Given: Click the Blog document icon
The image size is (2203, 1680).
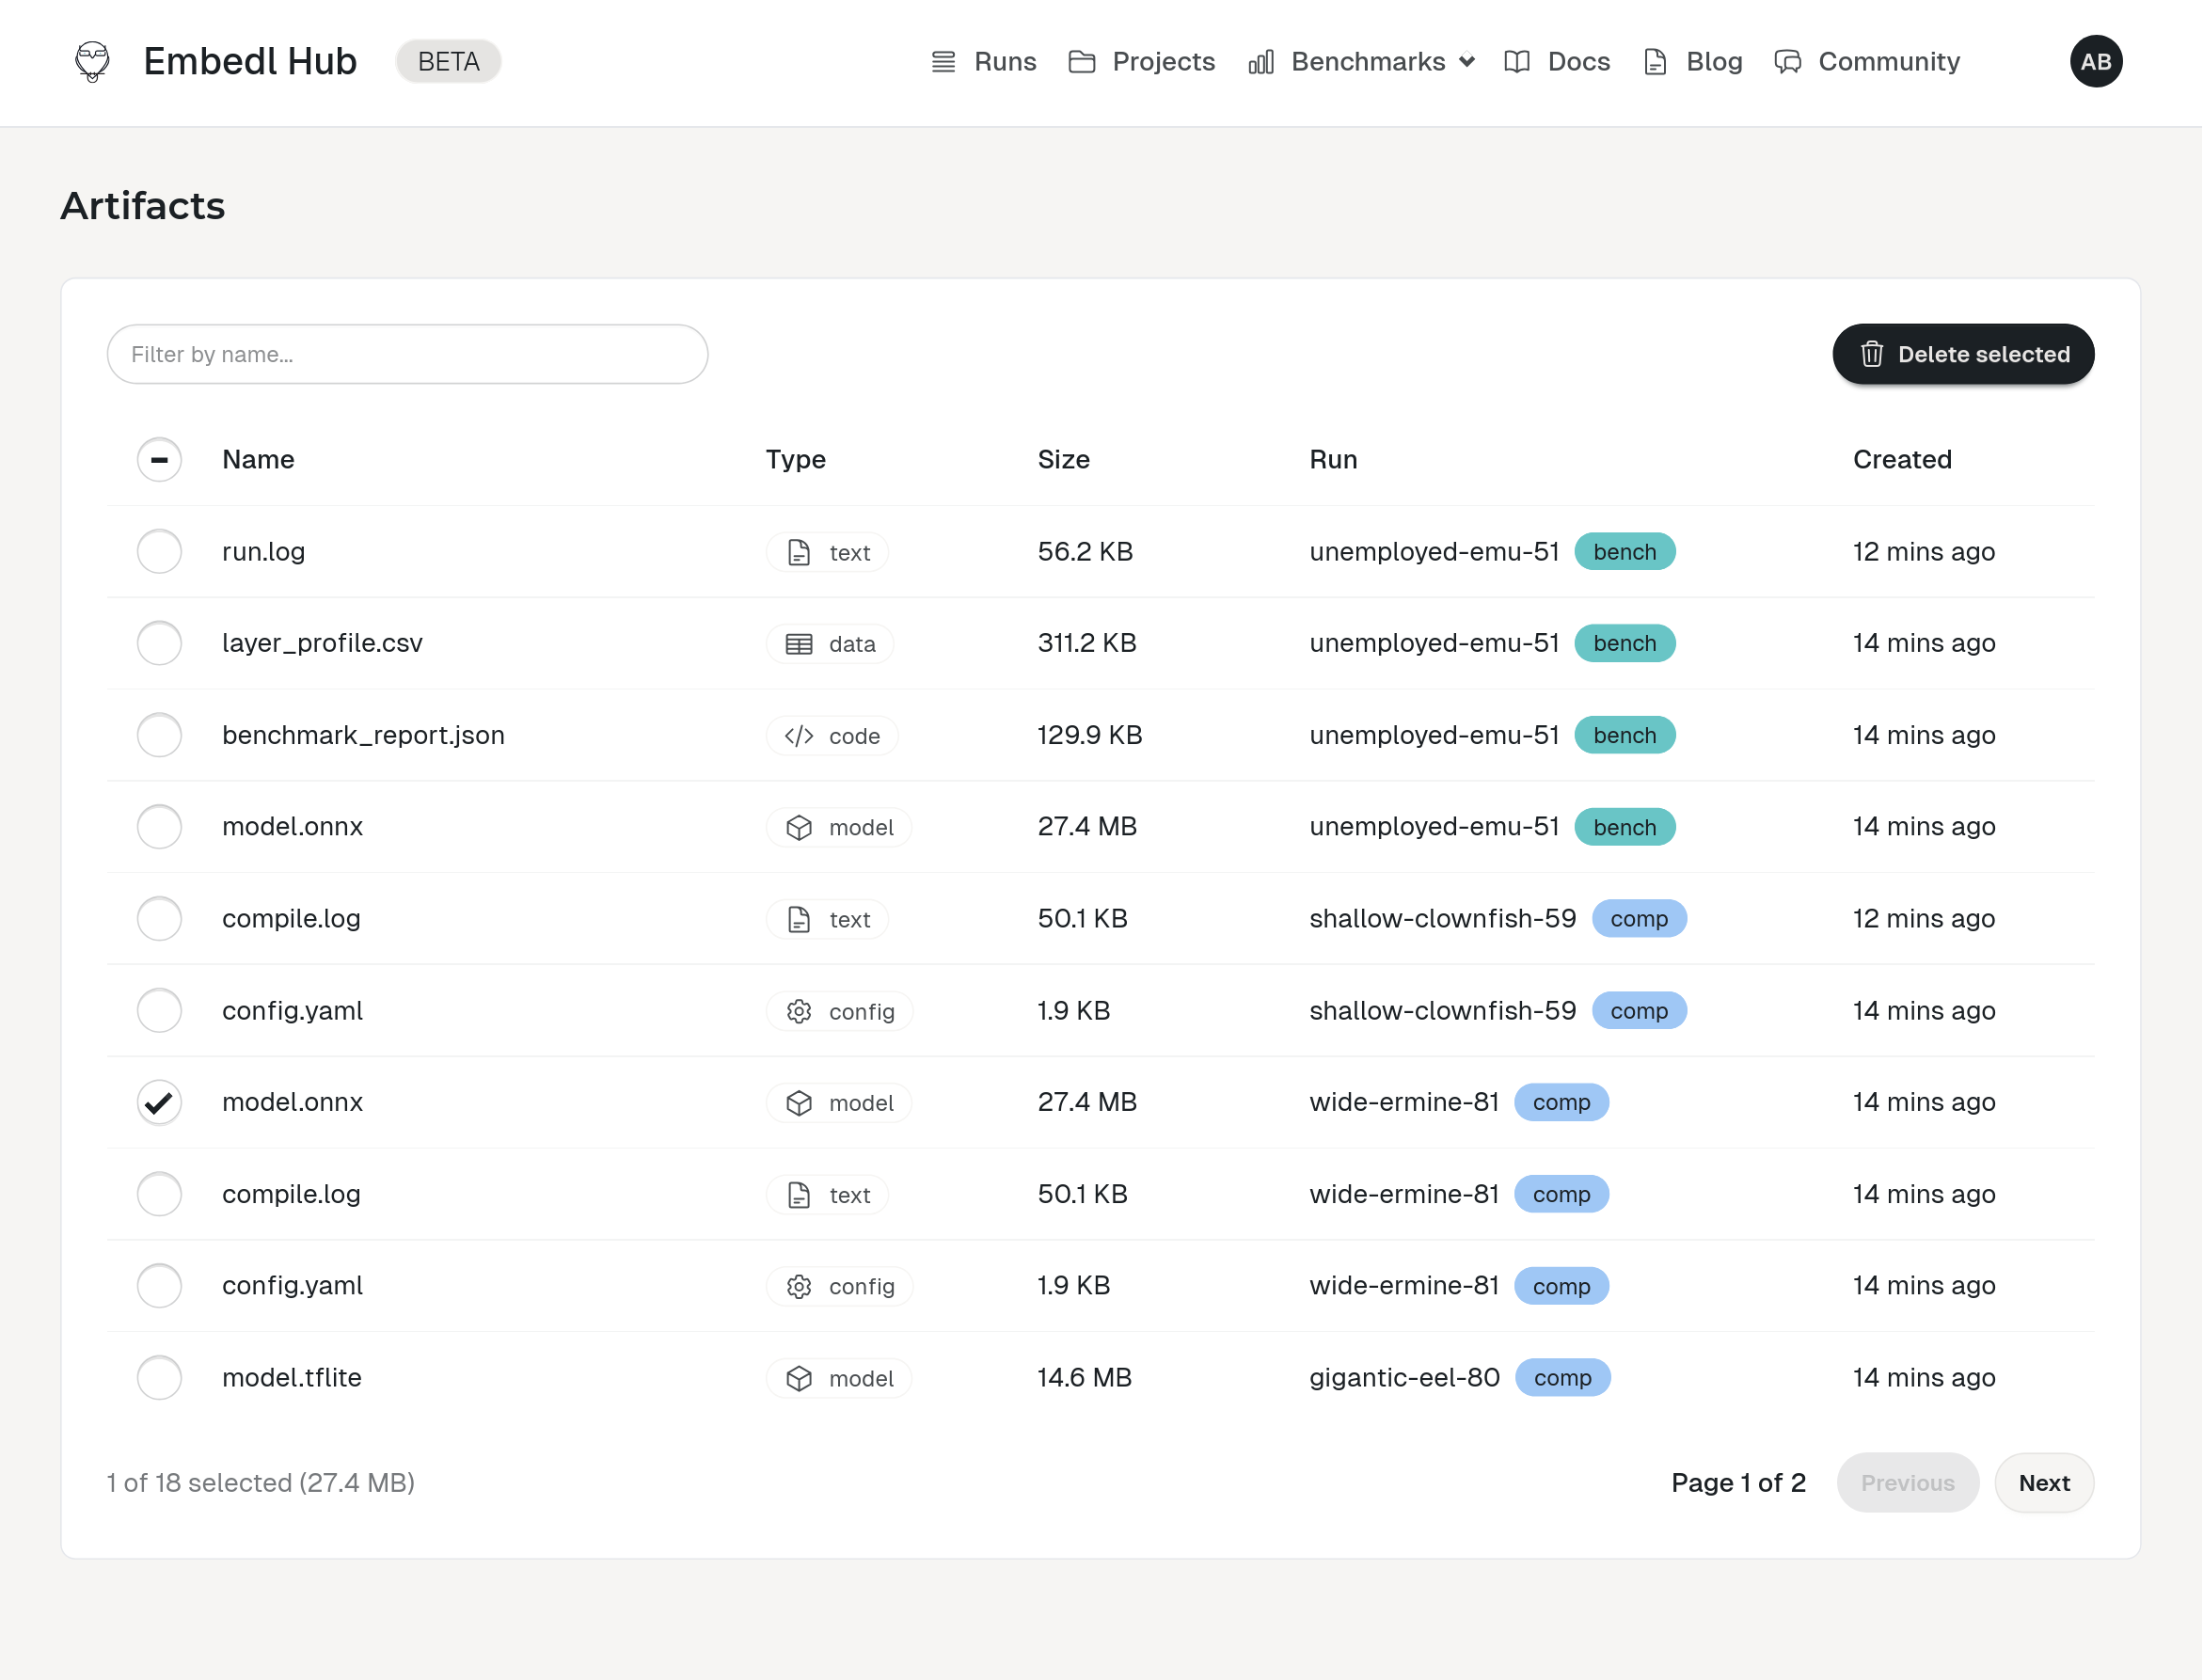Looking at the screenshot, I should click(1655, 62).
